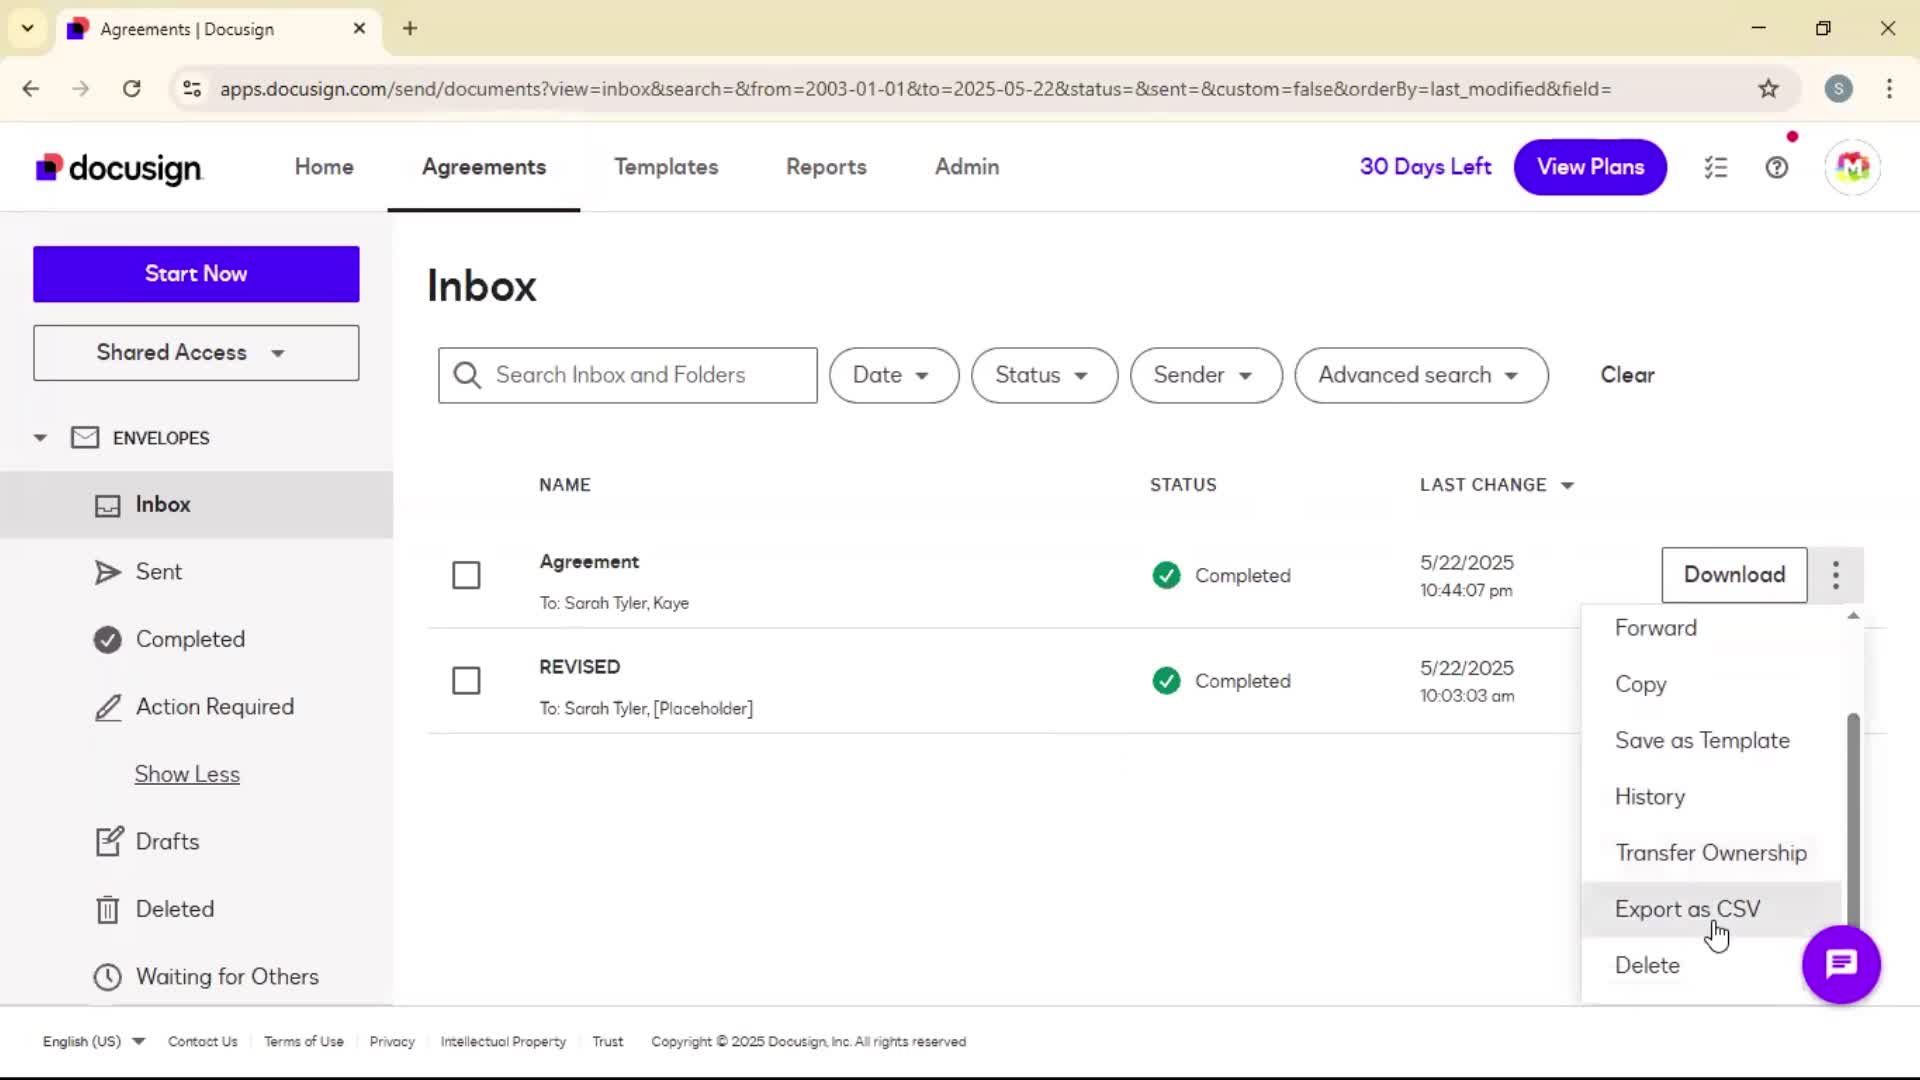Open the Date filter dropdown
The height and width of the screenshot is (1080, 1920).
point(894,375)
